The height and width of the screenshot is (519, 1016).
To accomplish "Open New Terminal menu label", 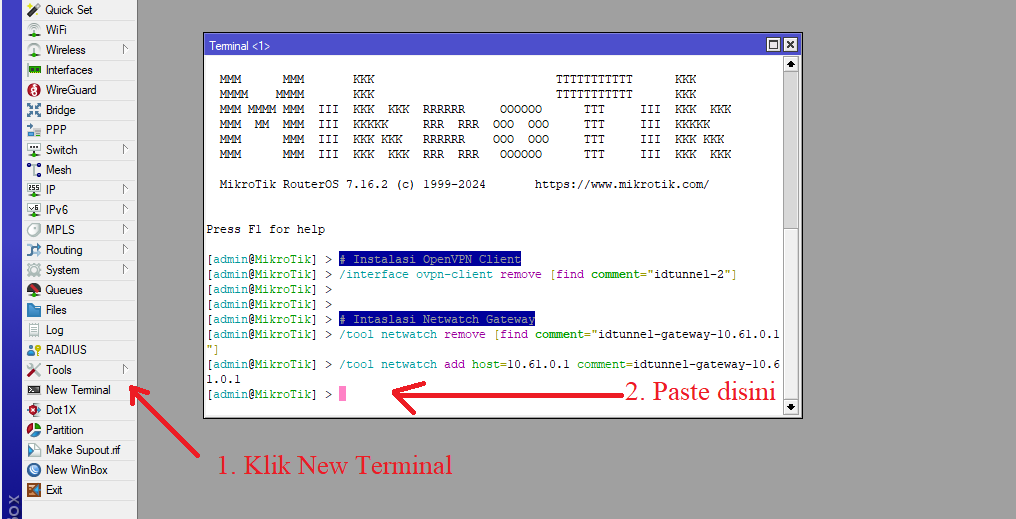I will 78,390.
